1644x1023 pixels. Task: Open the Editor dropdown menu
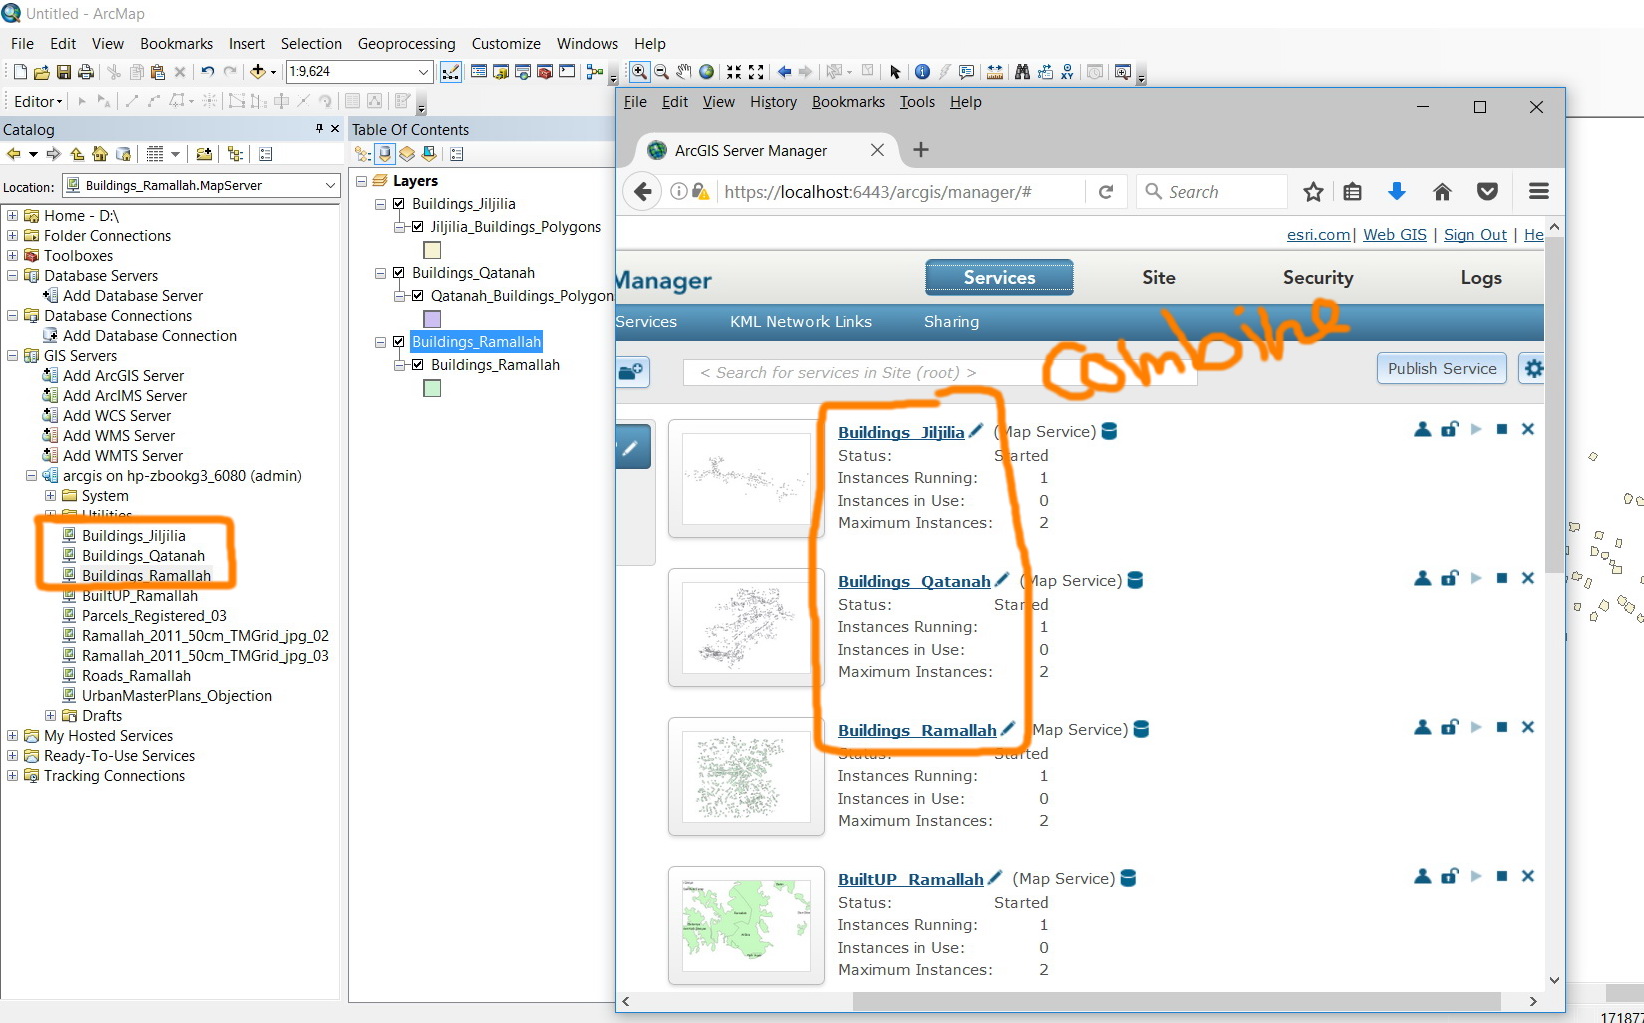[38, 101]
